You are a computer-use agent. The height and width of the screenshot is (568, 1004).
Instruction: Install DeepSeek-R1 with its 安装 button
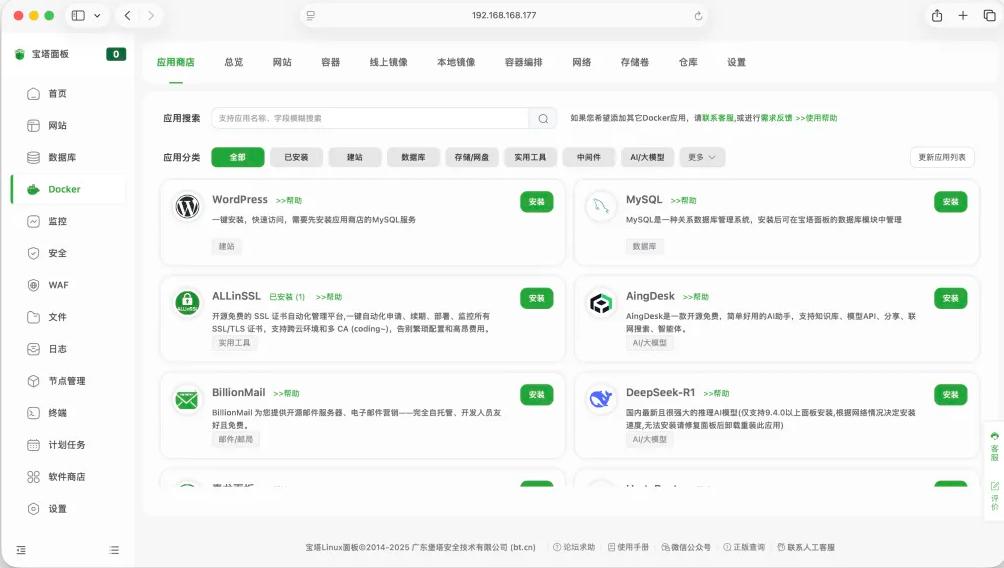[951, 395]
